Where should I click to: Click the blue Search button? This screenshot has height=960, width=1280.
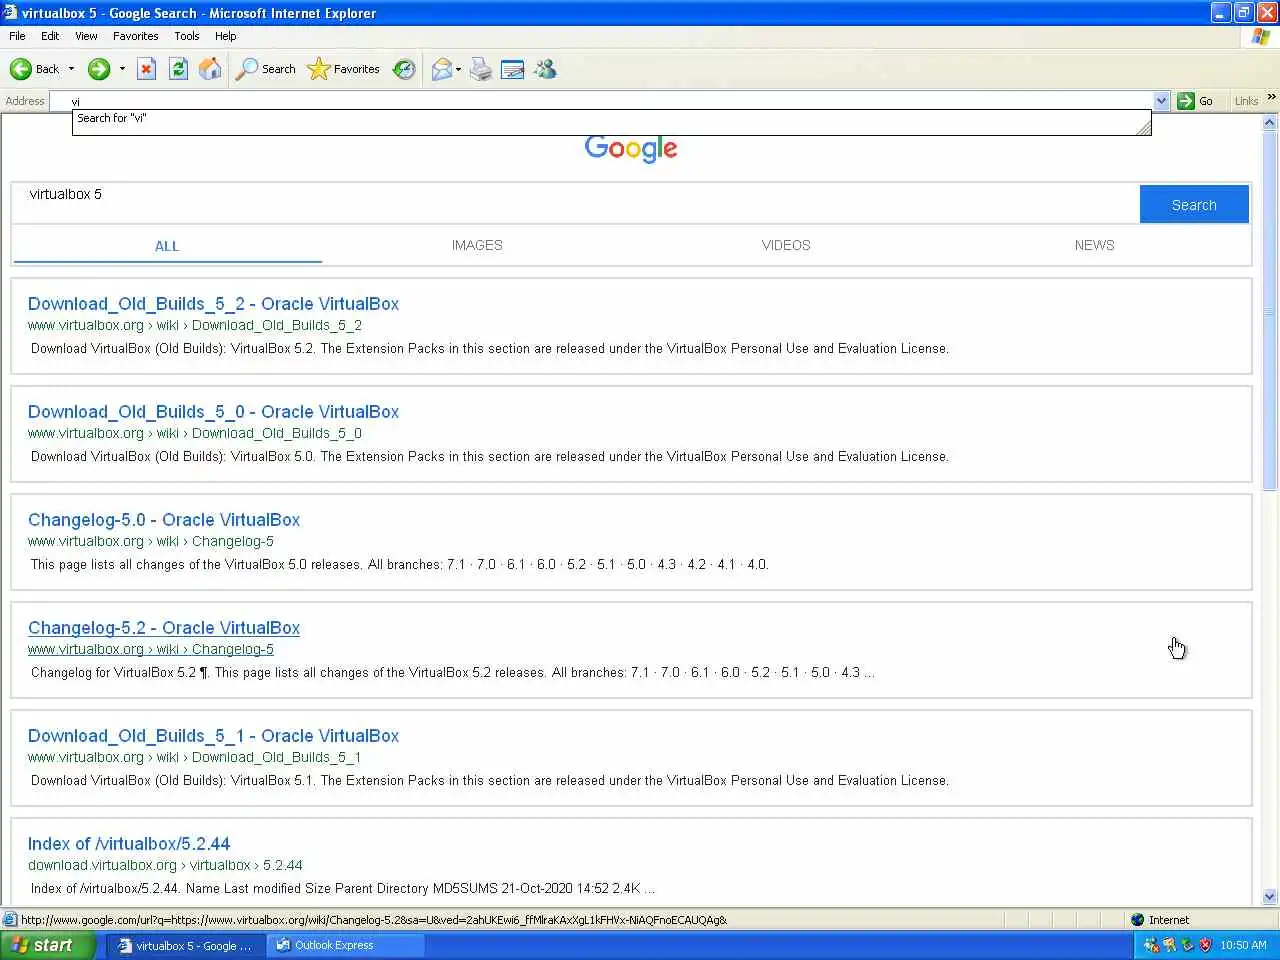[1194, 204]
